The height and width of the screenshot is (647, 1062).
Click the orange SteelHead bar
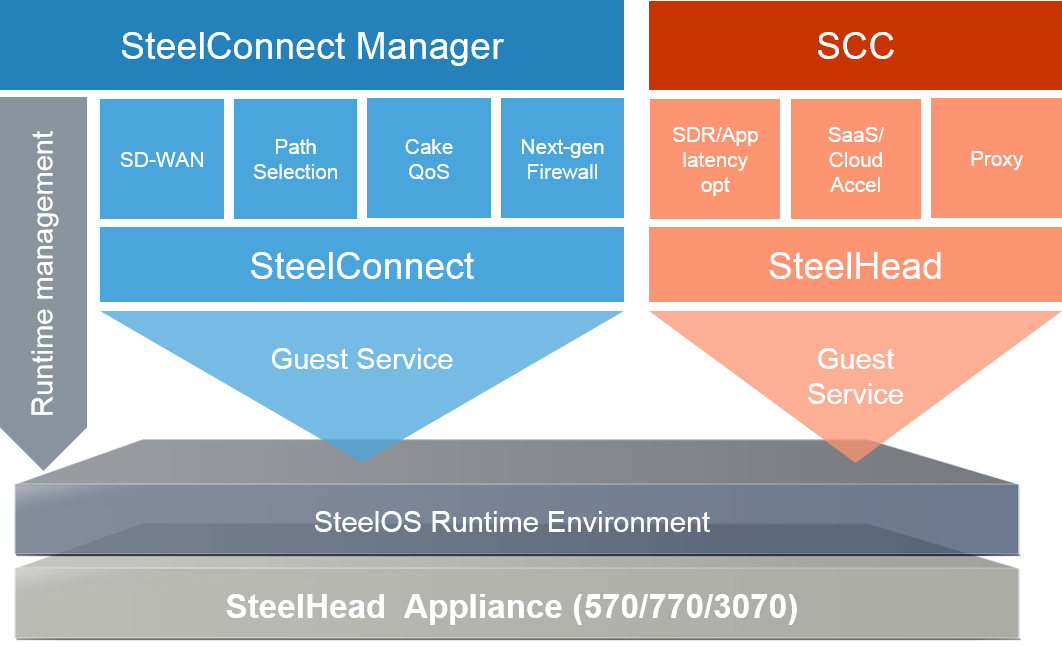855,264
